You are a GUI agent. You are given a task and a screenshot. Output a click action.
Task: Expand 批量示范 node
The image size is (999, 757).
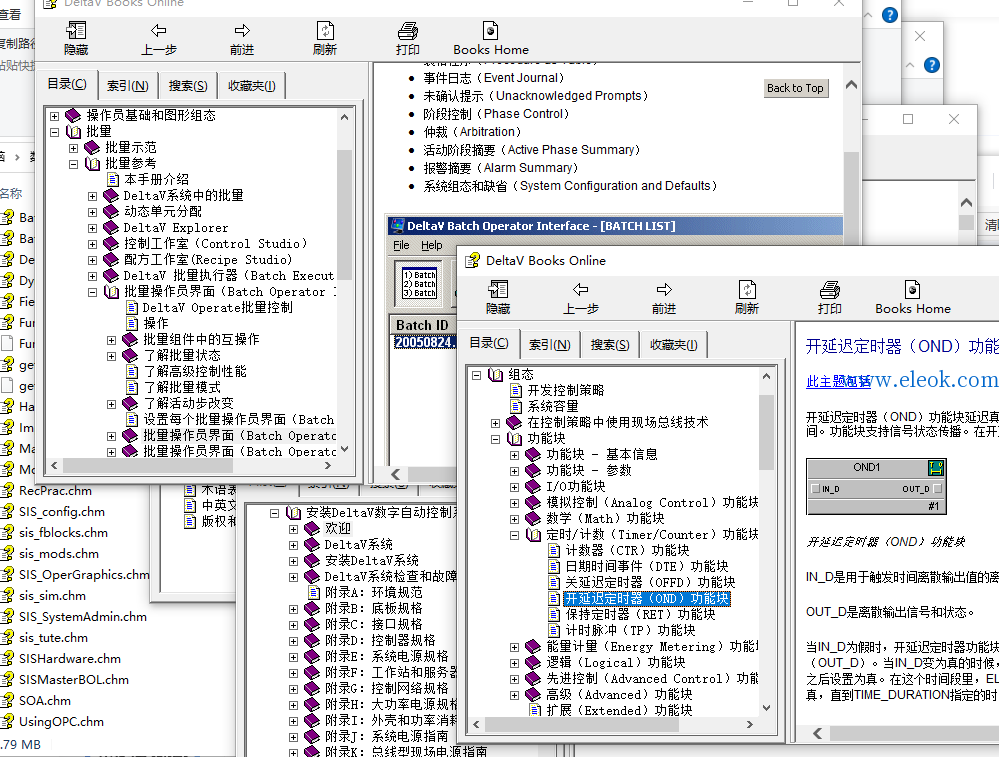pyautogui.click(x=74, y=148)
